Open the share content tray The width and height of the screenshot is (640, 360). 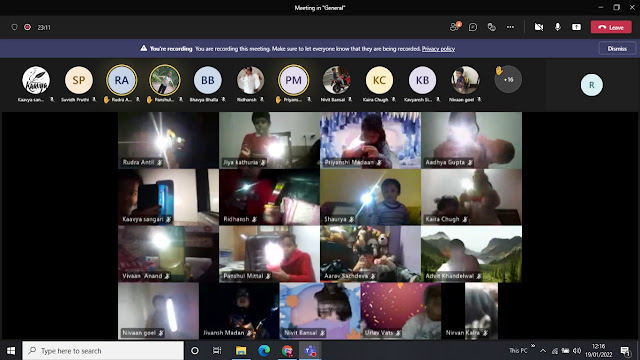point(576,27)
